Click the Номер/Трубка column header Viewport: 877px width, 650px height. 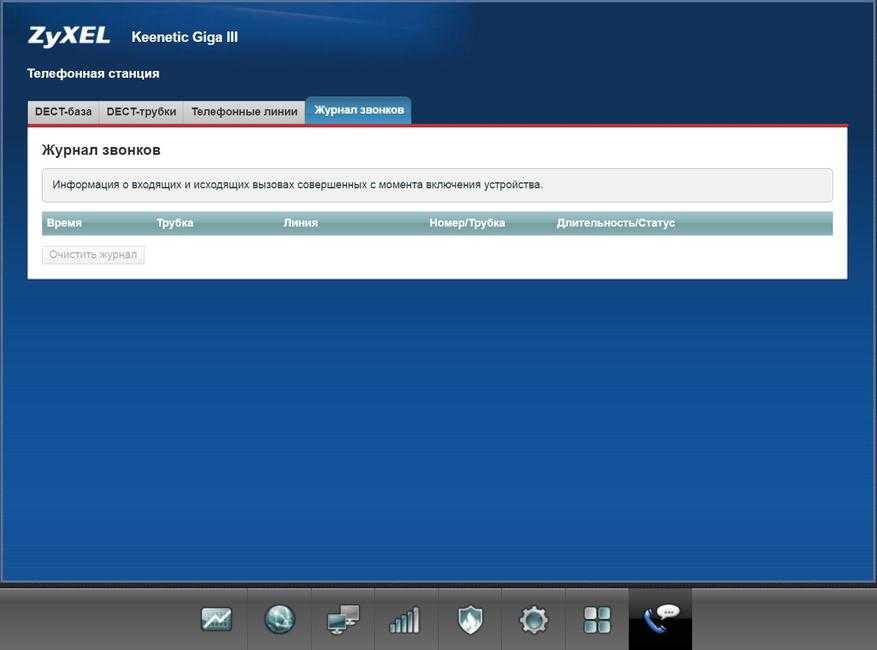point(467,223)
